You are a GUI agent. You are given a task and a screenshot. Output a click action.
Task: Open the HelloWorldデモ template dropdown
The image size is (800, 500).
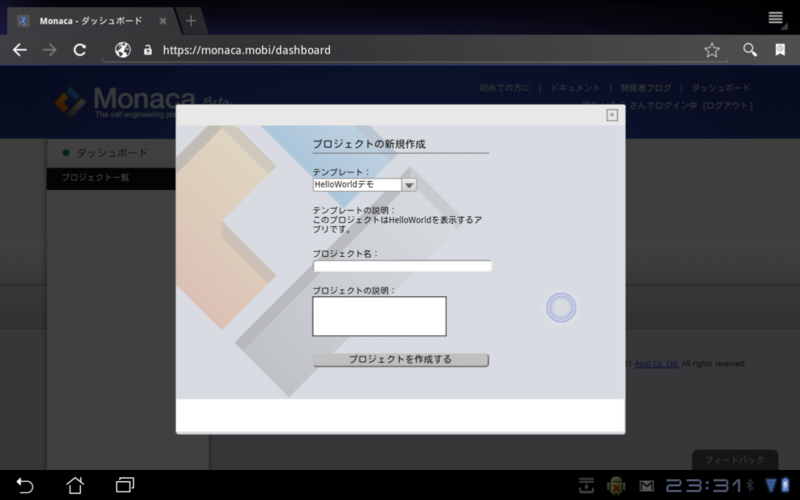364,185
